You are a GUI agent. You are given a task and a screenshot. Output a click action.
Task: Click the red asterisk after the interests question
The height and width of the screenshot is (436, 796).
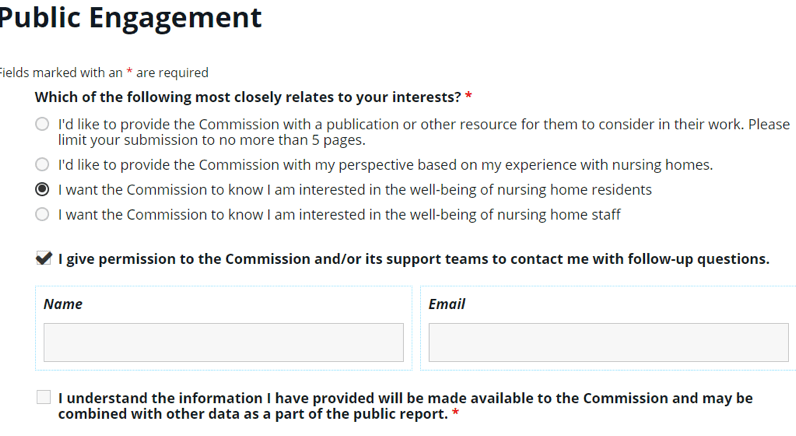[x=469, y=97]
